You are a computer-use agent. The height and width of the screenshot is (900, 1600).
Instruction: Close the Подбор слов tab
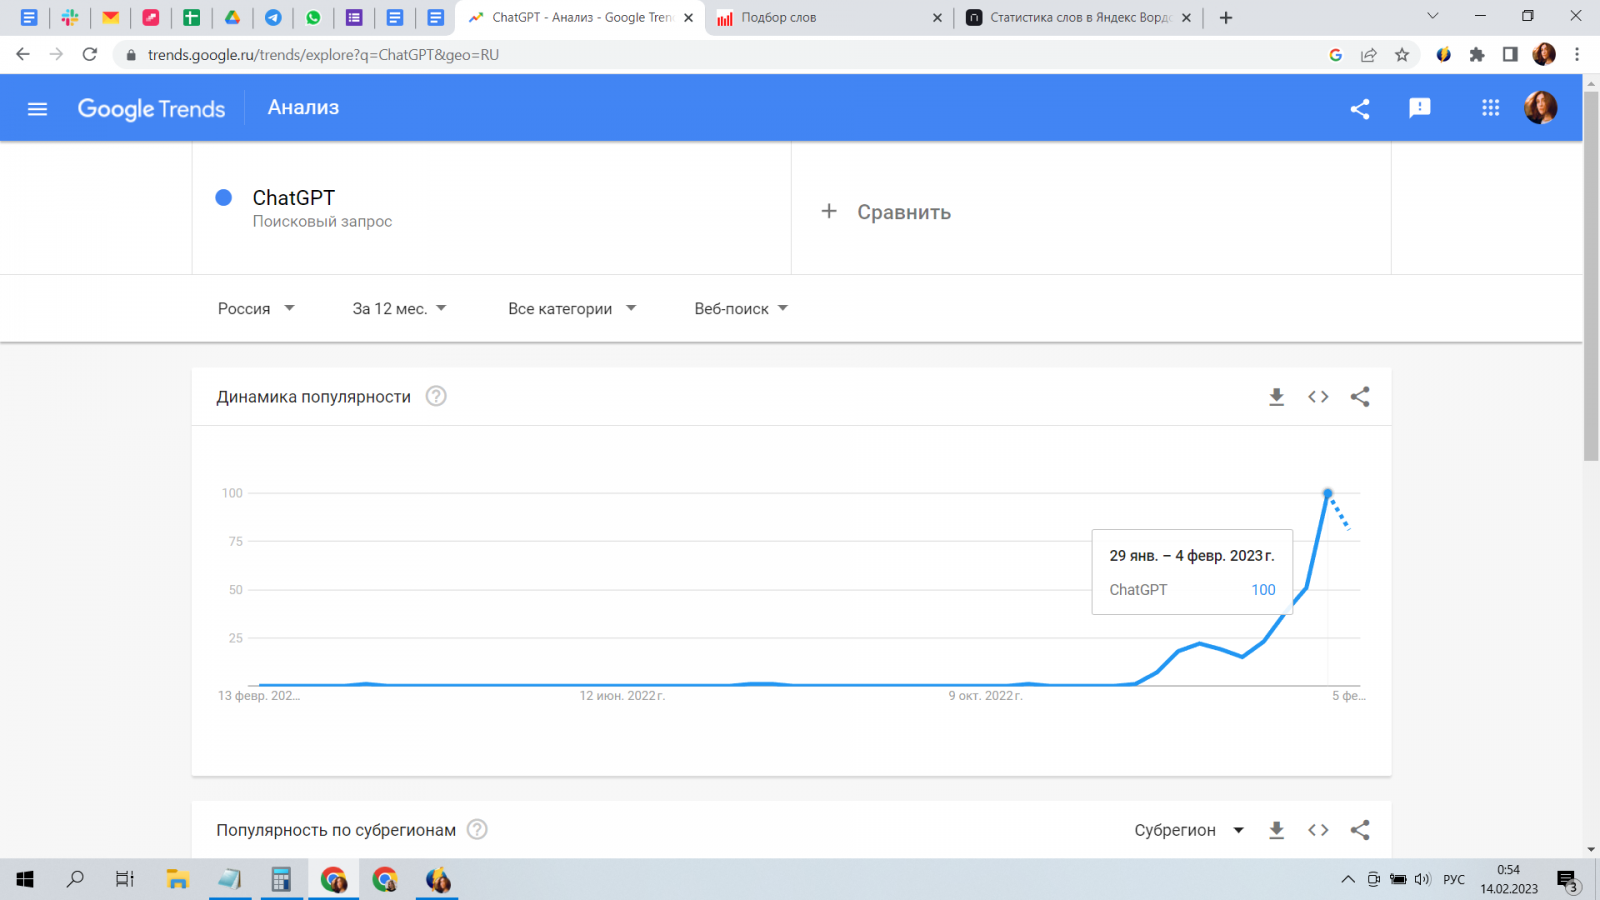coord(937,18)
